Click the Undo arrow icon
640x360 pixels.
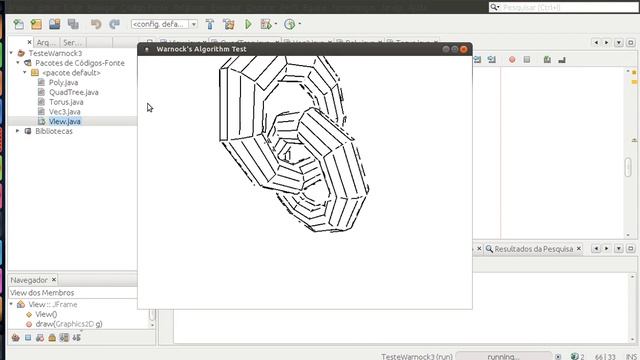click(96, 24)
